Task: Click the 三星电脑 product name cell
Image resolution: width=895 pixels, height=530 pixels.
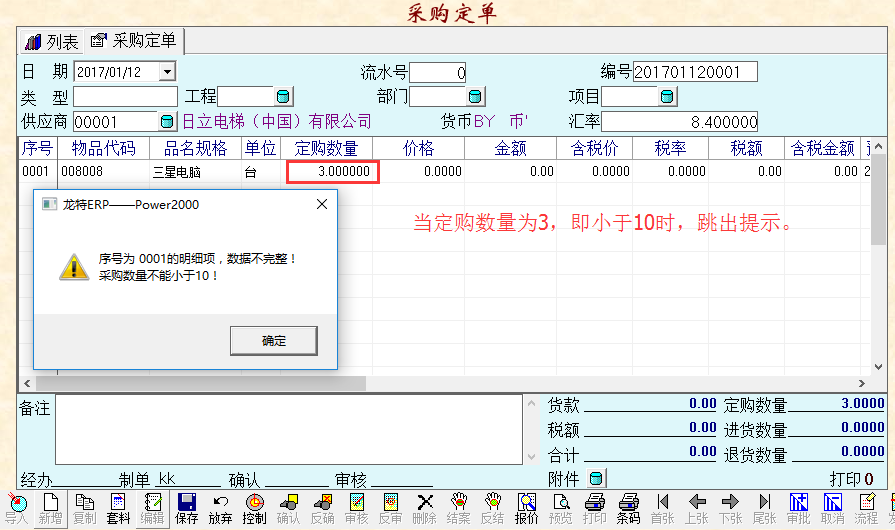Action: (x=195, y=171)
